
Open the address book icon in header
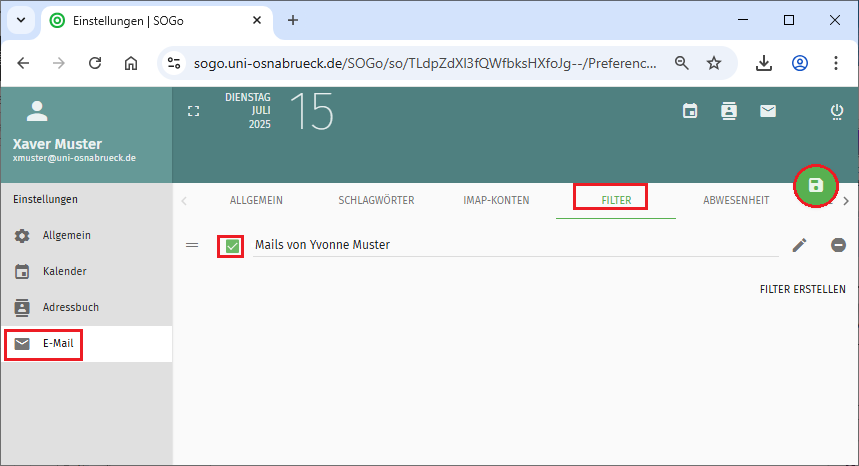click(729, 111)
